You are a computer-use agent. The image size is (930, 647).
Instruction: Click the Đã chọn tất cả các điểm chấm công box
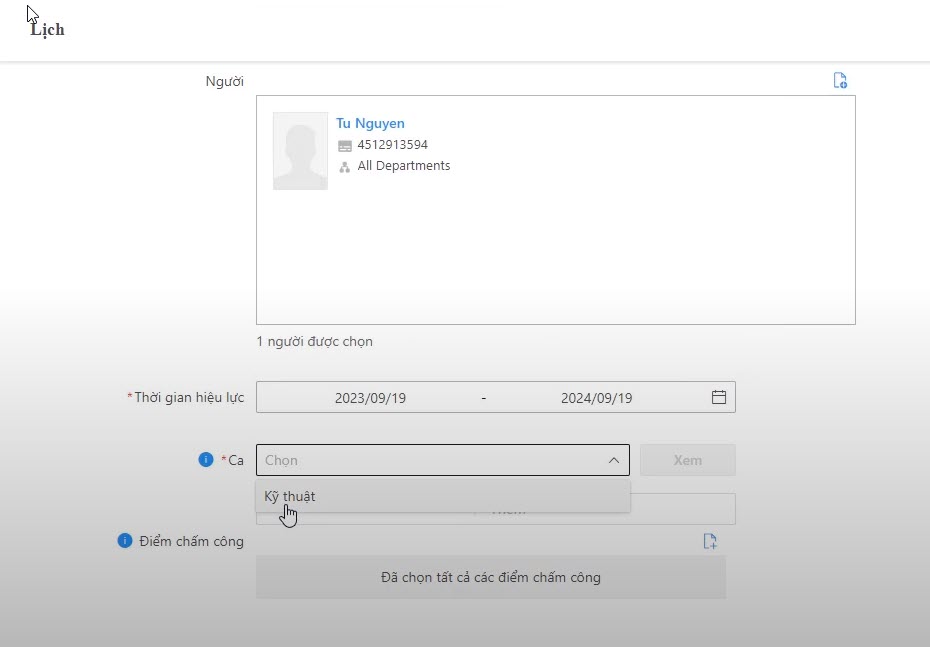click(490, 577)
